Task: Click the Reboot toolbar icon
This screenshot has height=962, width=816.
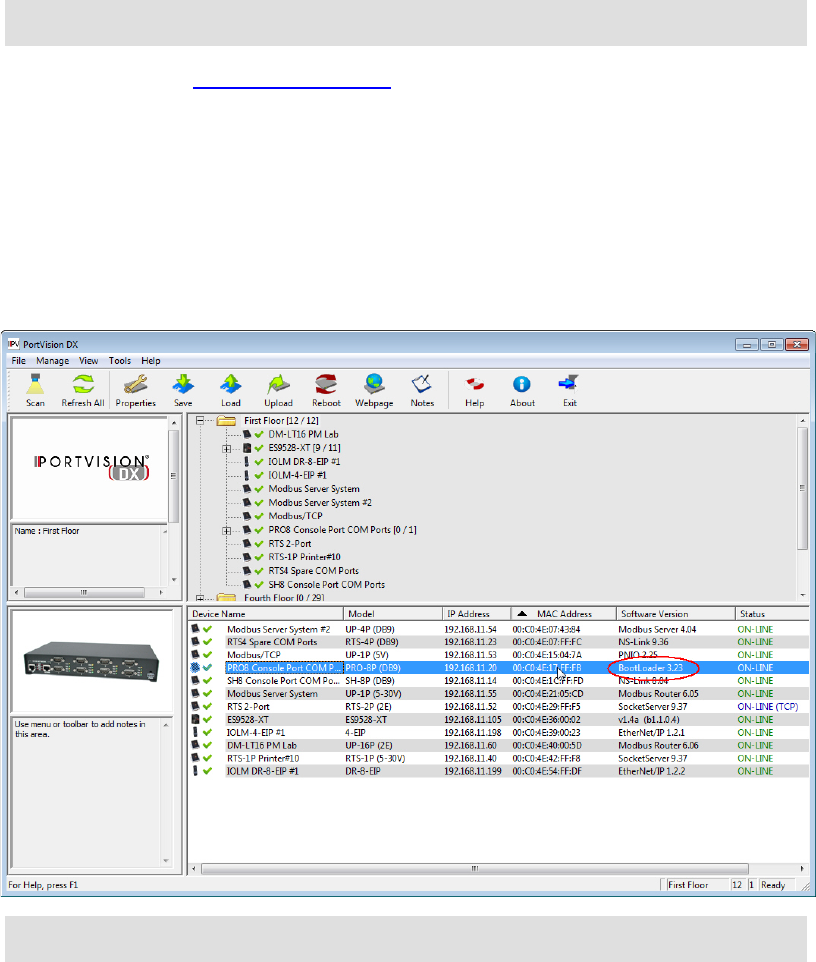Action: pyautogui.click(x=326, y=390)
